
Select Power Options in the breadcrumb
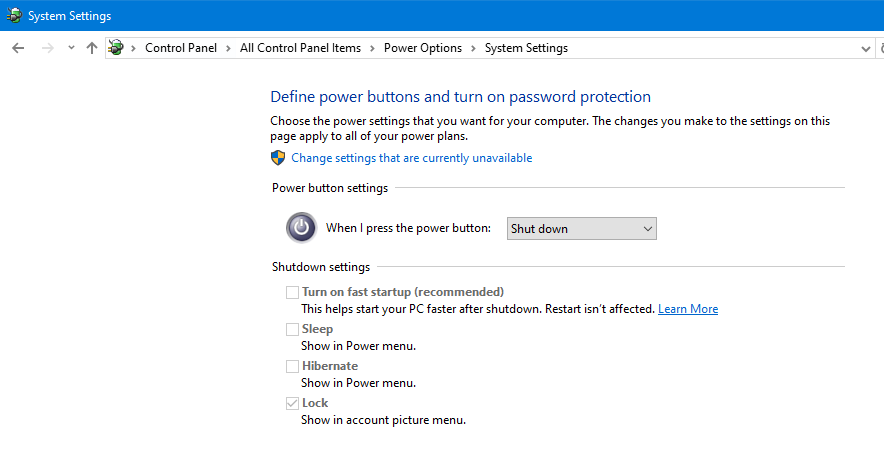click(x=423, y=48)
